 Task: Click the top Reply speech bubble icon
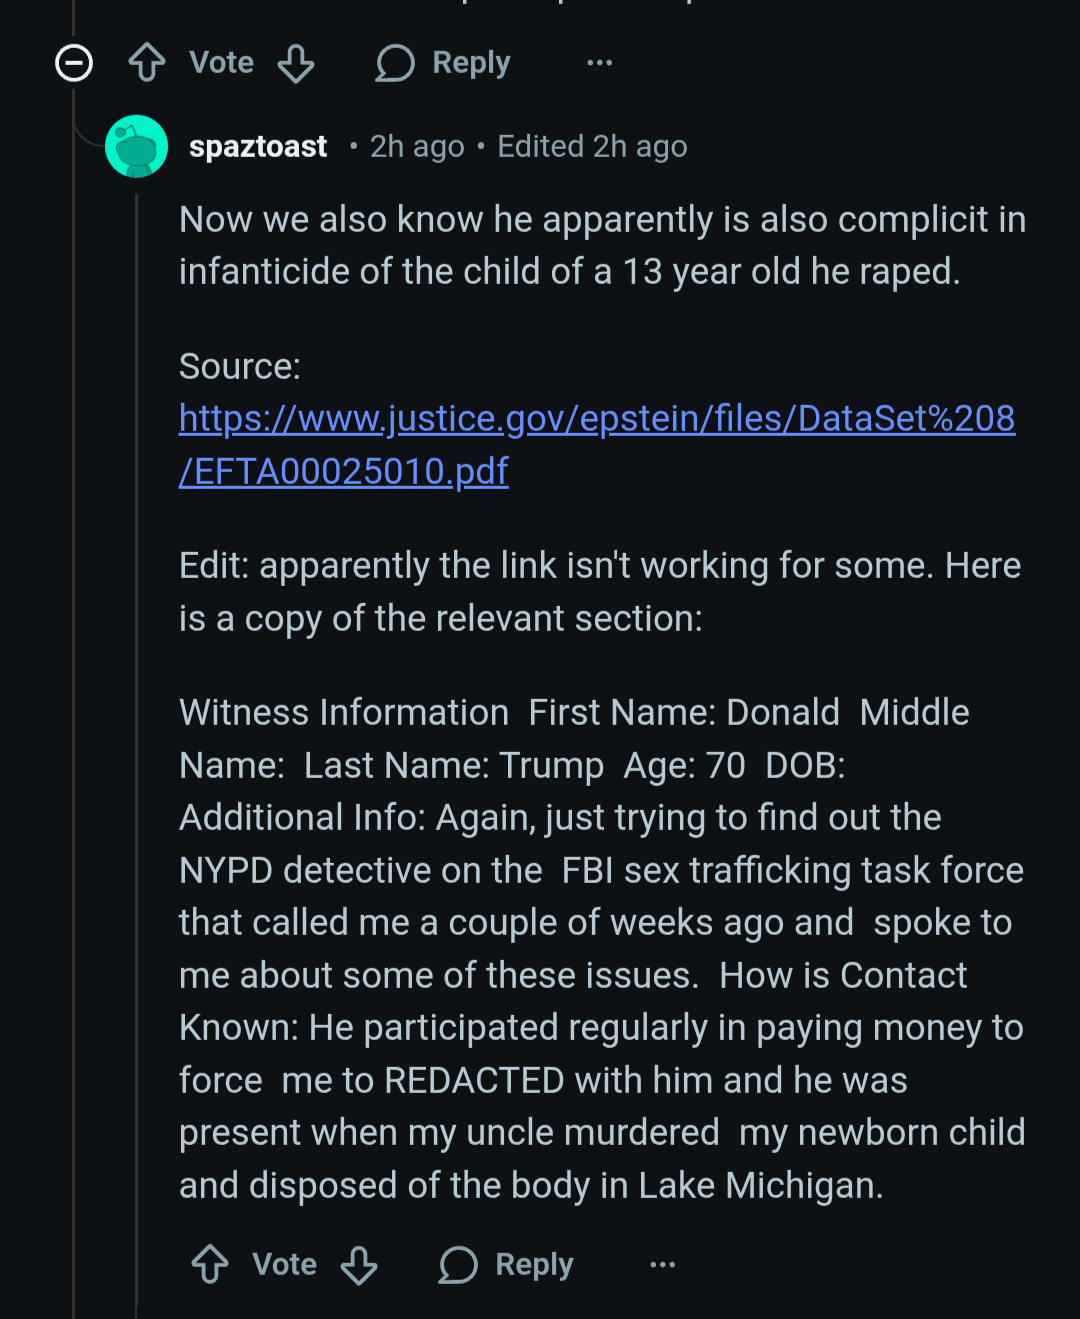coord(395,63)
